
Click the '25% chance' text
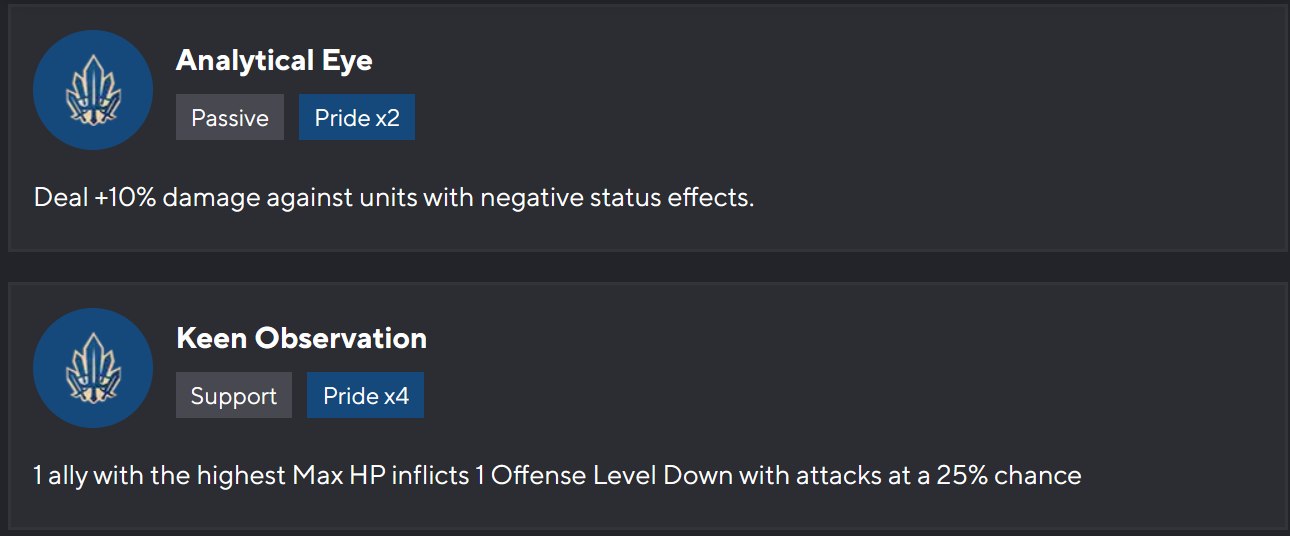[x=1008, y=475]
